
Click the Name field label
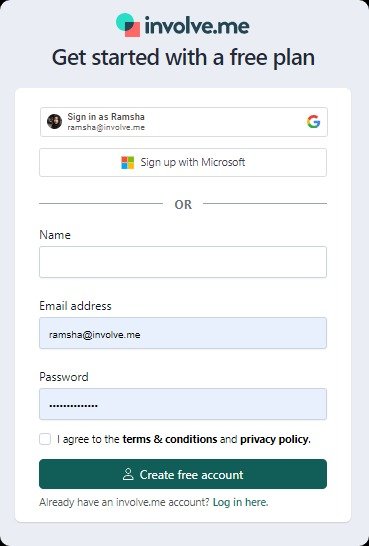(x=55, y=235)
